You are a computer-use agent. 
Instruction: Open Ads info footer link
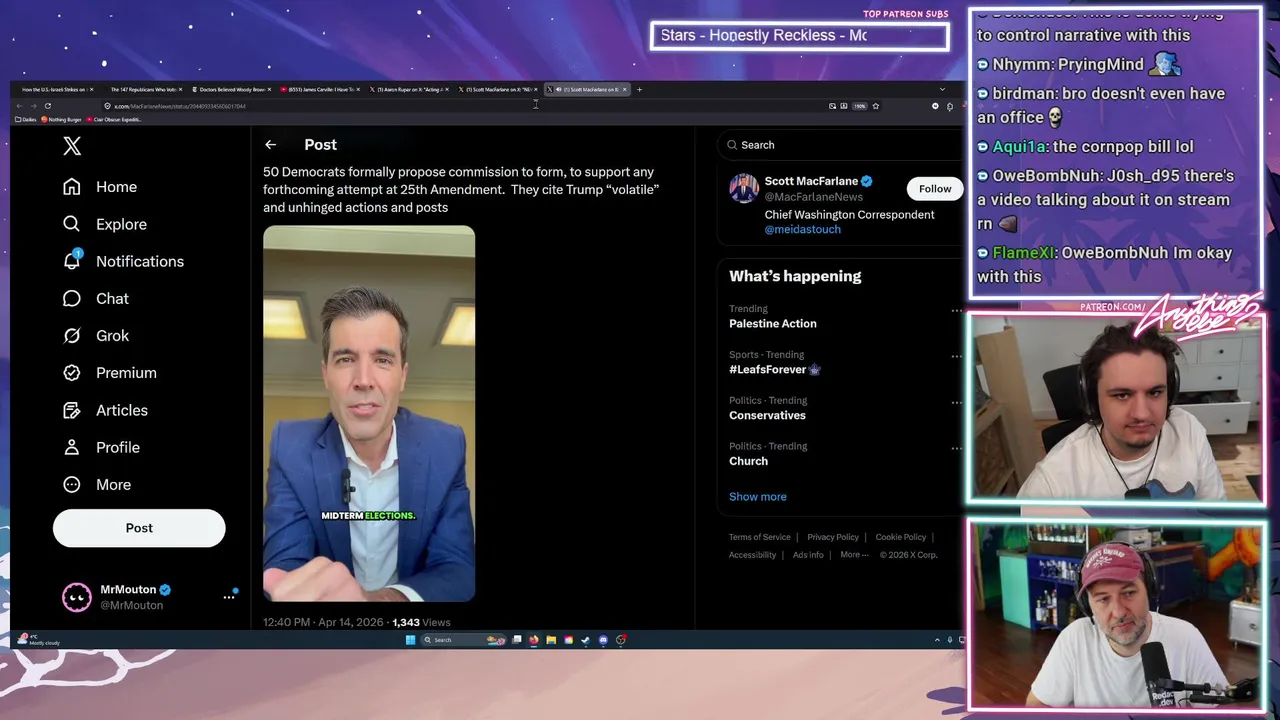[x=808, y=555]
